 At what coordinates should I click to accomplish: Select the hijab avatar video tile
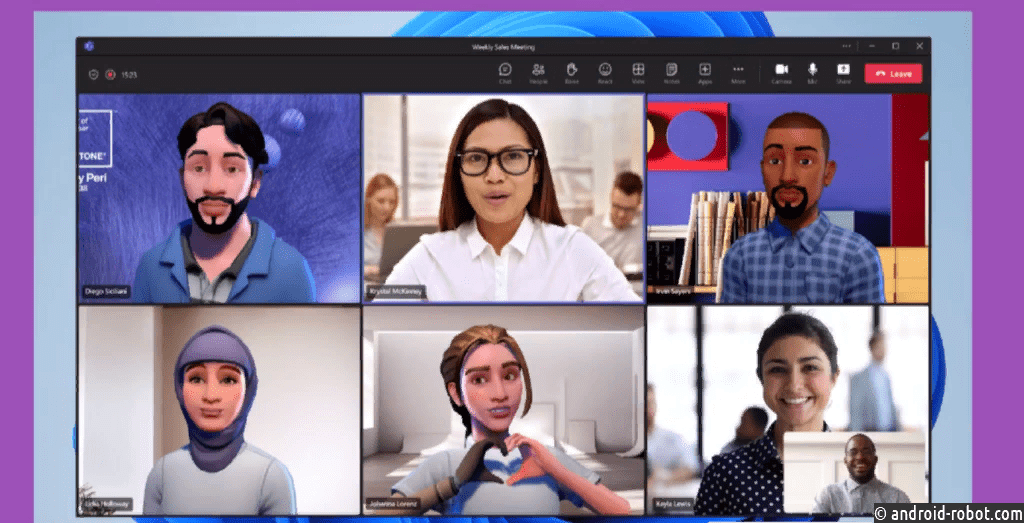click(219, 410)
